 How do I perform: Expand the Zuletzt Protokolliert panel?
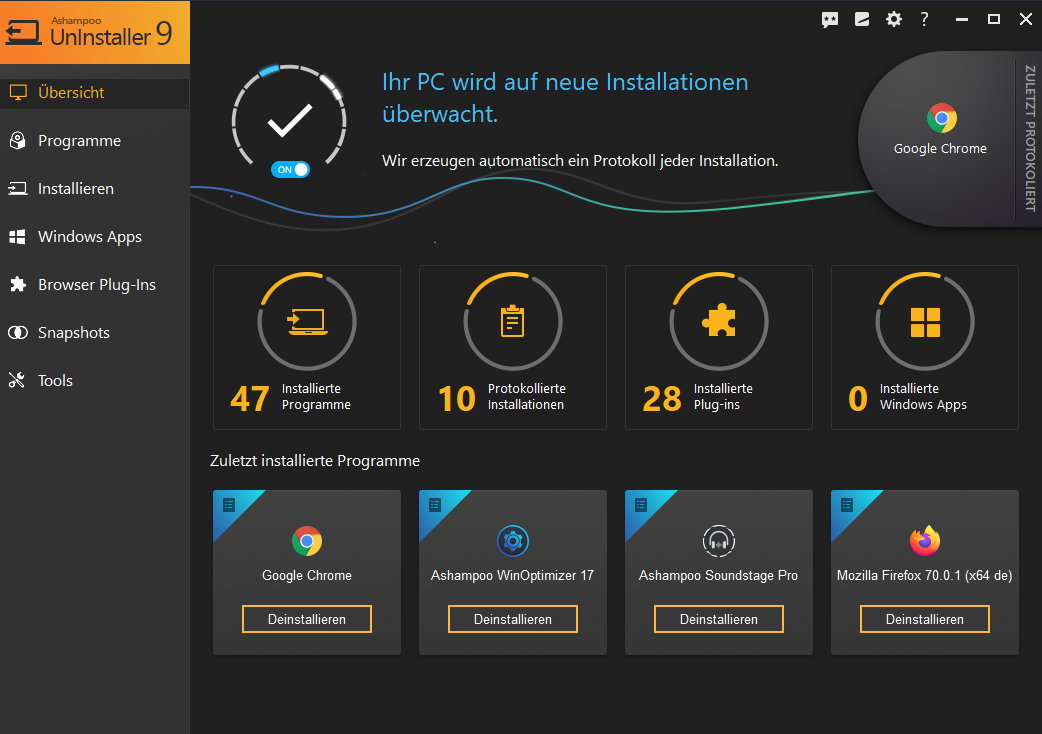click(x=1030, y=139)
